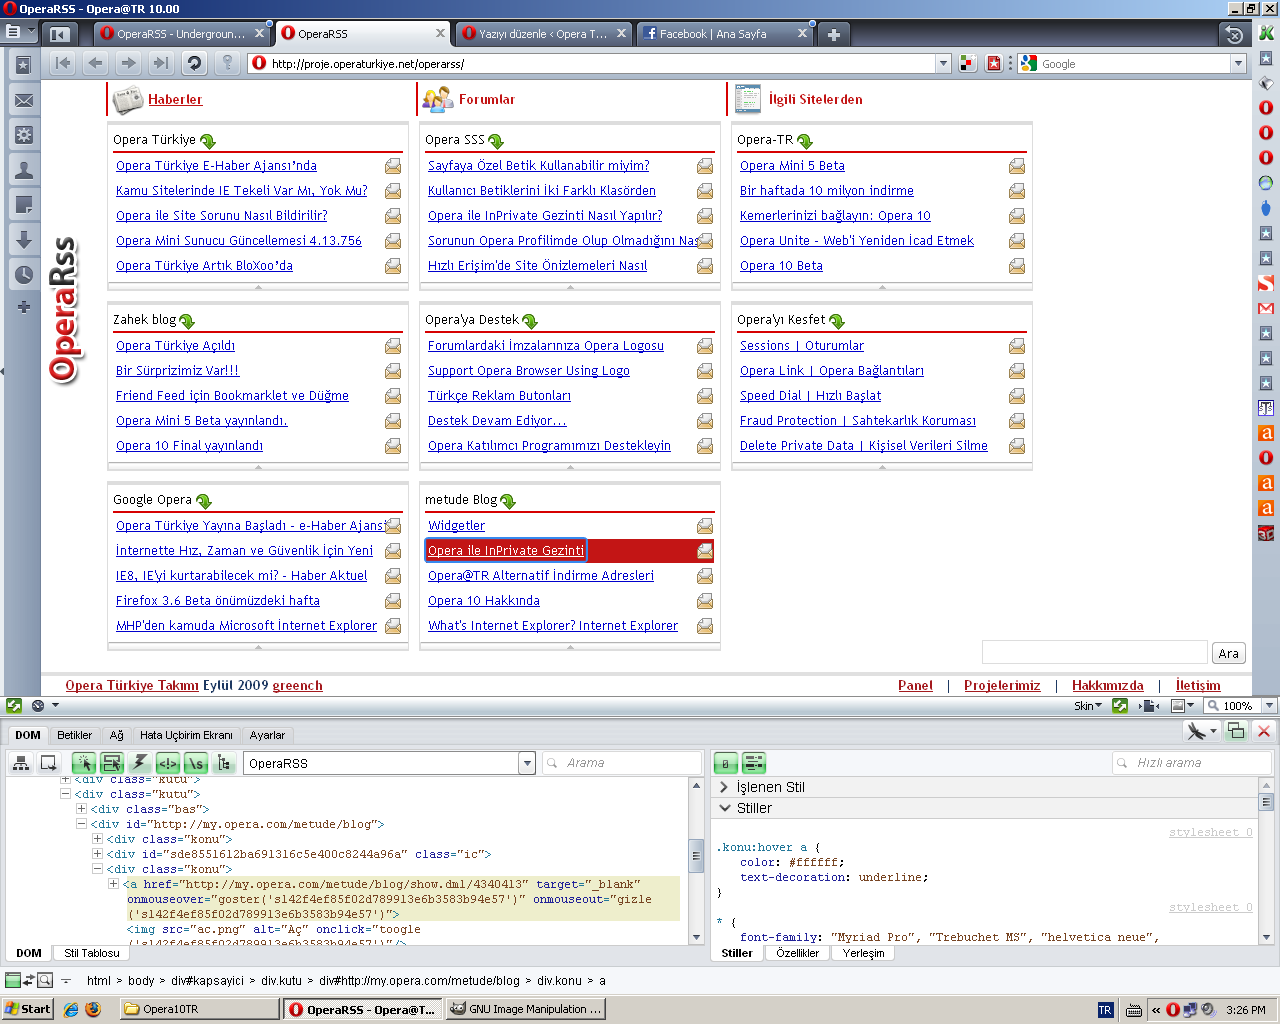Open GNU Image Manipulation taskbar item
This screenshot has height=1024, width=1280.
click(x=525, y=1009)
